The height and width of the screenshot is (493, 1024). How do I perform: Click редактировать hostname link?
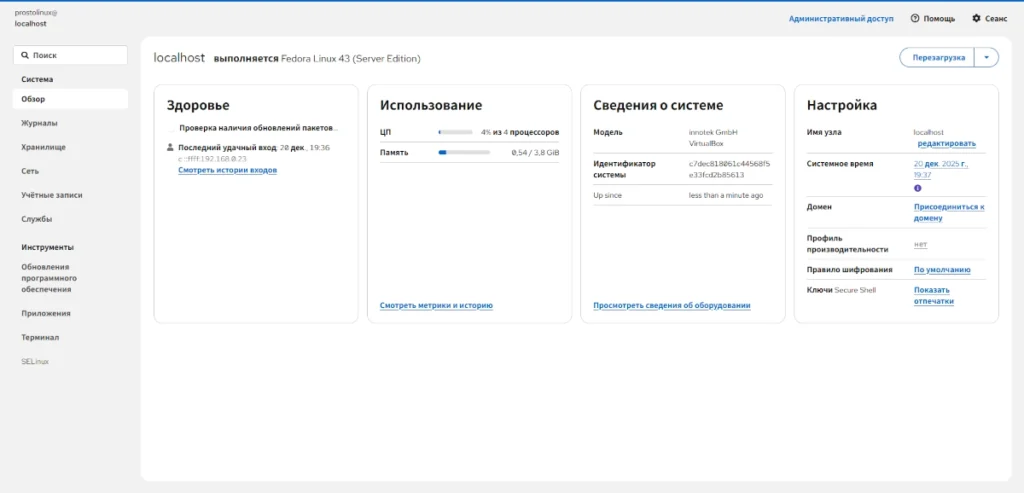947,144
